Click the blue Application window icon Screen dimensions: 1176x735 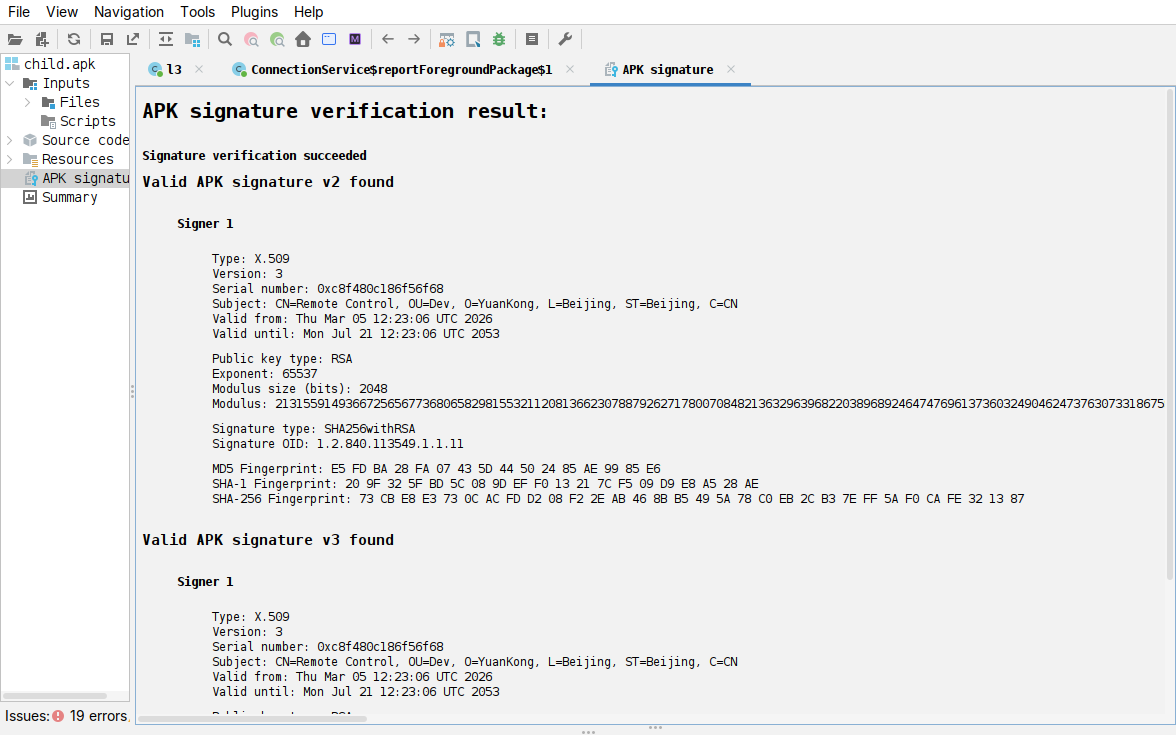click(x=328, y=39)
